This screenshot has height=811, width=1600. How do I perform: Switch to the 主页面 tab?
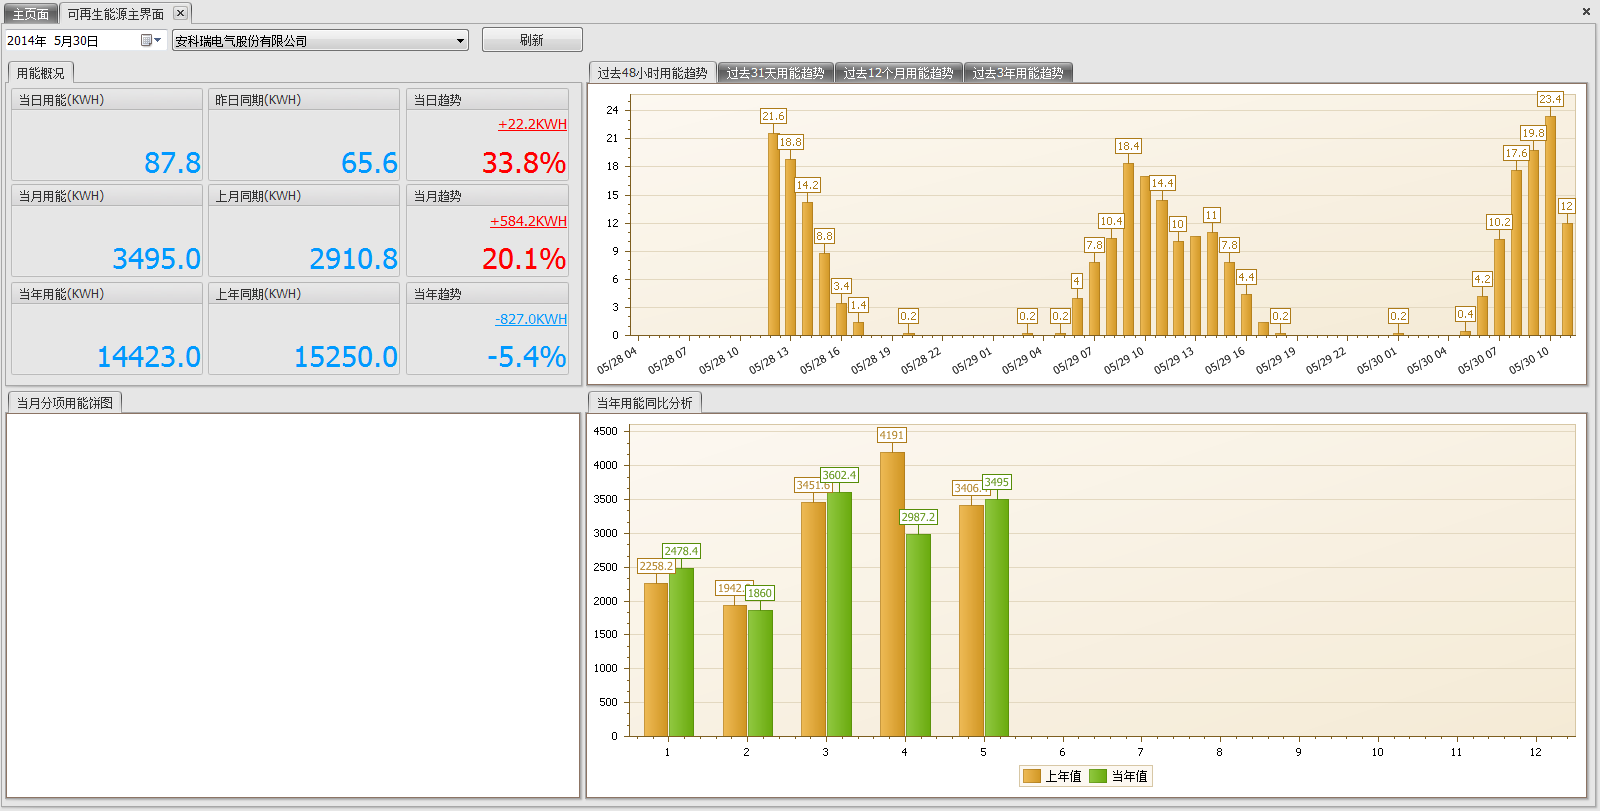coord(30,14)
